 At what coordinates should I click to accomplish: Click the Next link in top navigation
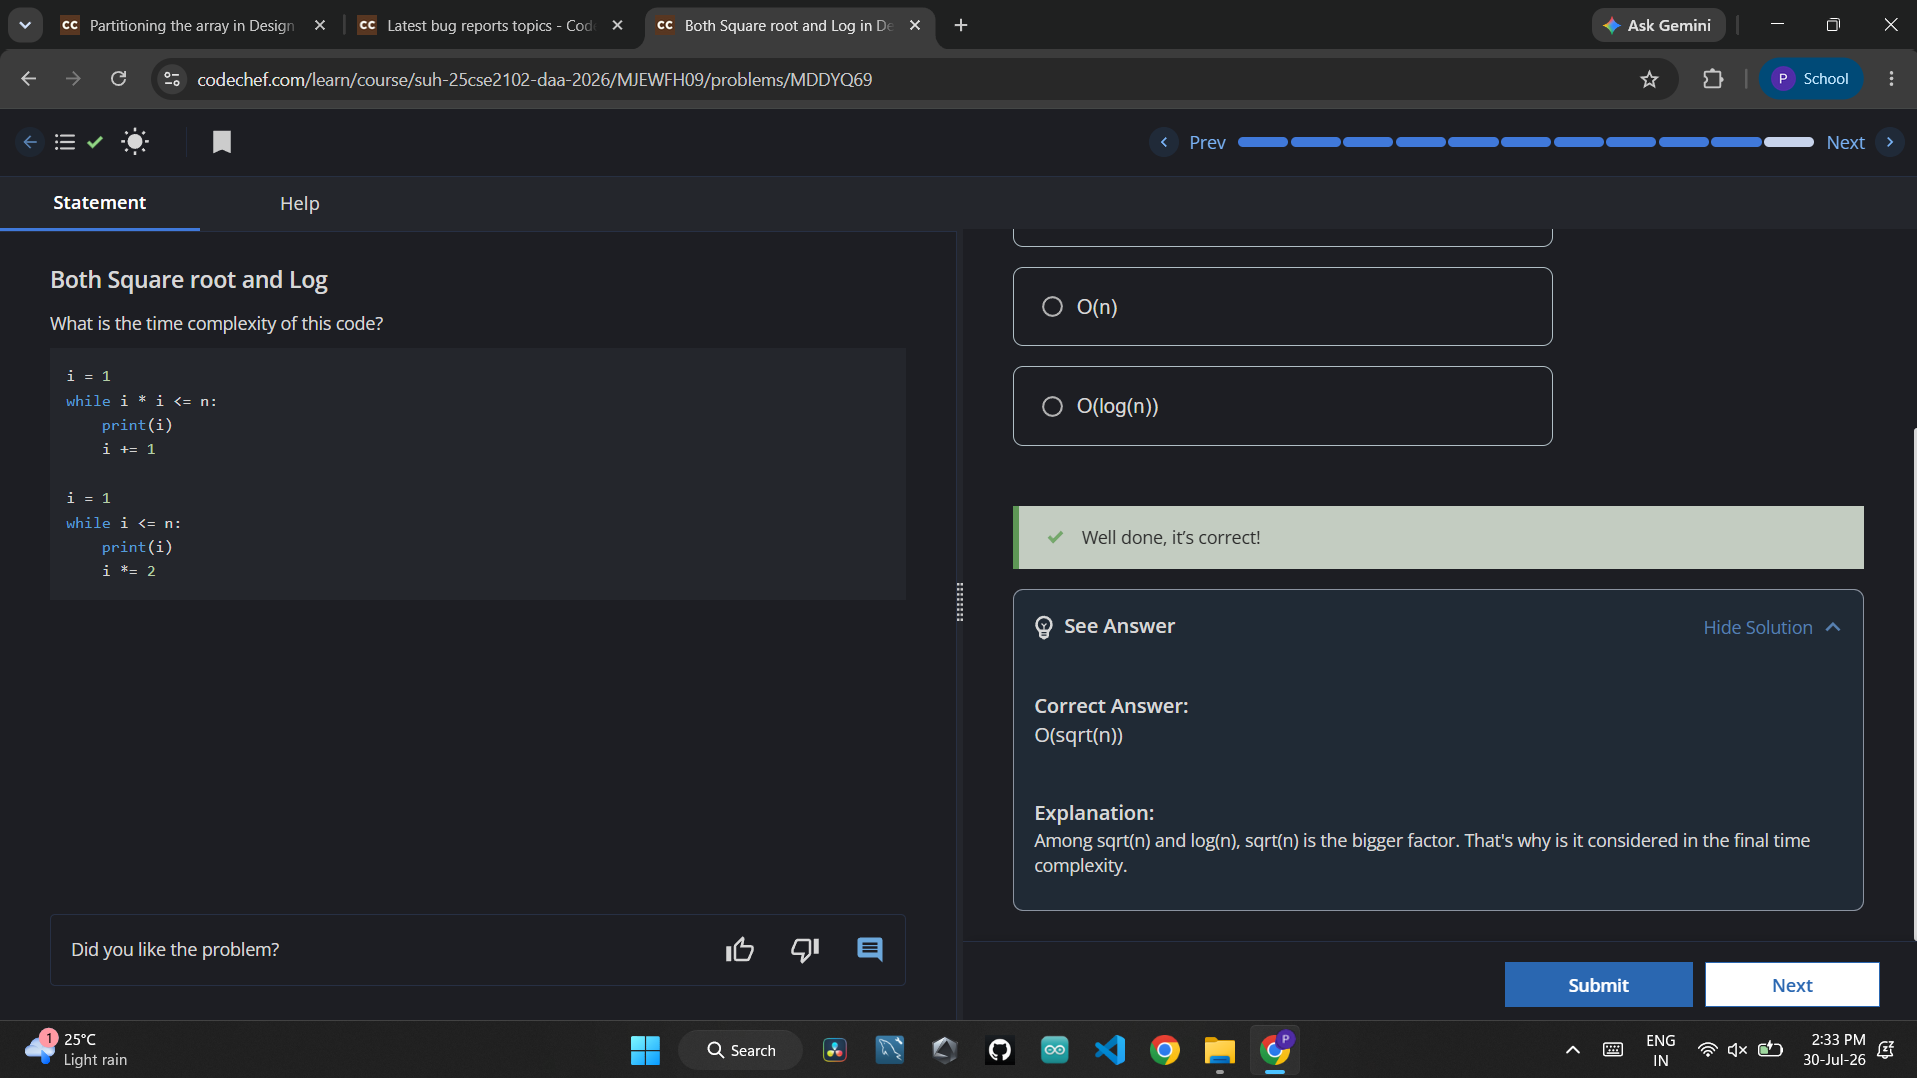[1845, 142]
